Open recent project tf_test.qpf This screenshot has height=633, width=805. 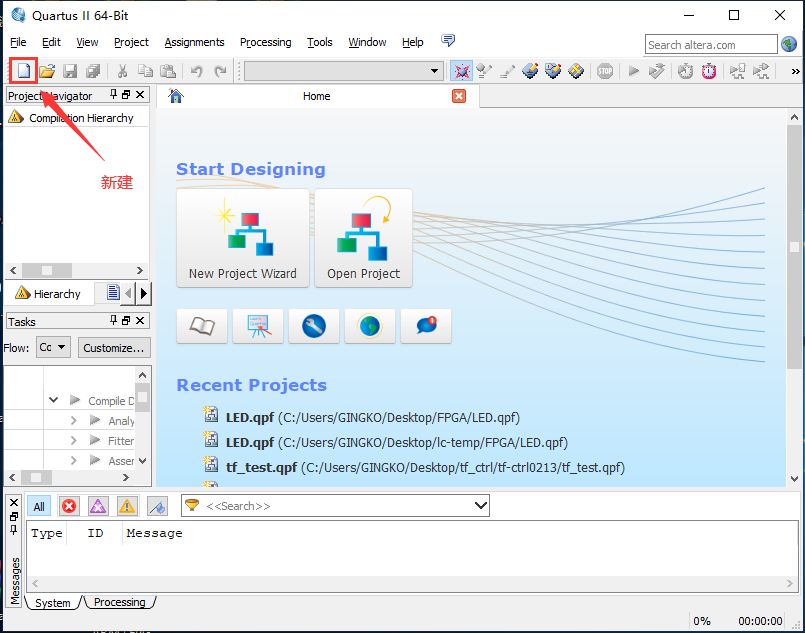tap(261, 467)
